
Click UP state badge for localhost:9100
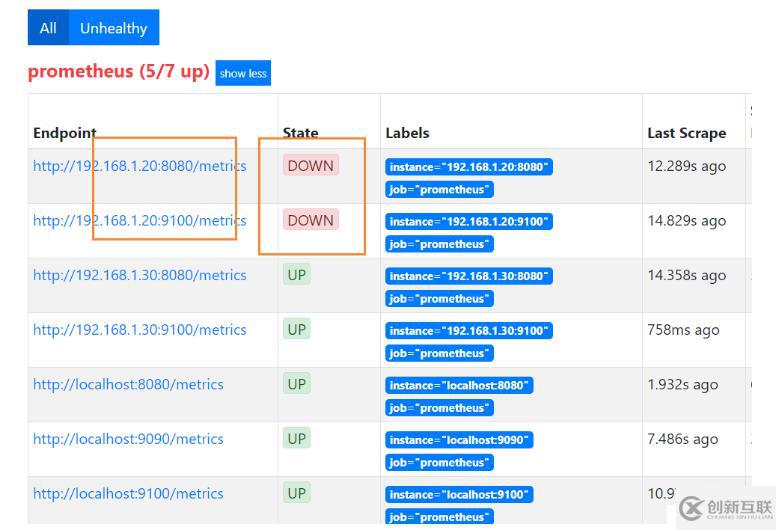(x=297, y=493)
